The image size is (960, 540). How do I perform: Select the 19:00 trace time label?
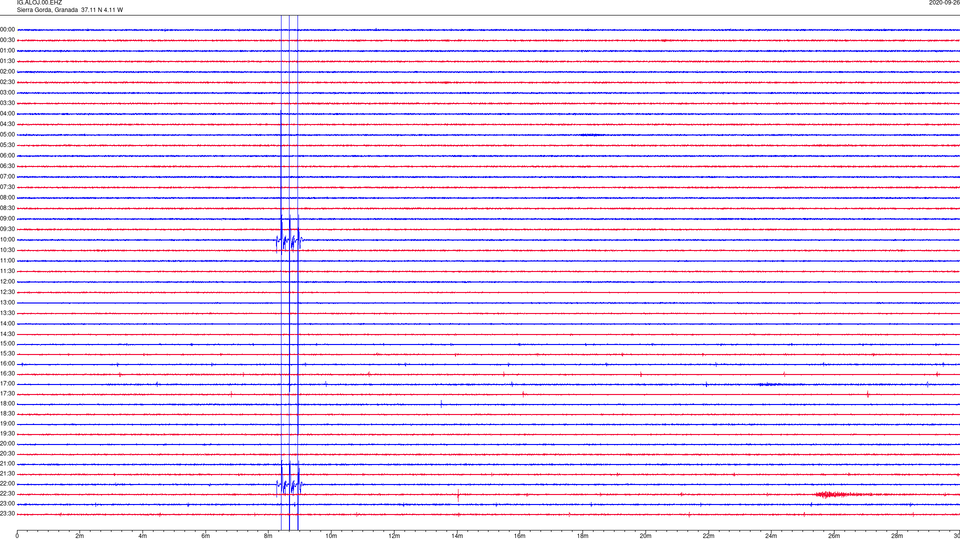tap(8, 424)
